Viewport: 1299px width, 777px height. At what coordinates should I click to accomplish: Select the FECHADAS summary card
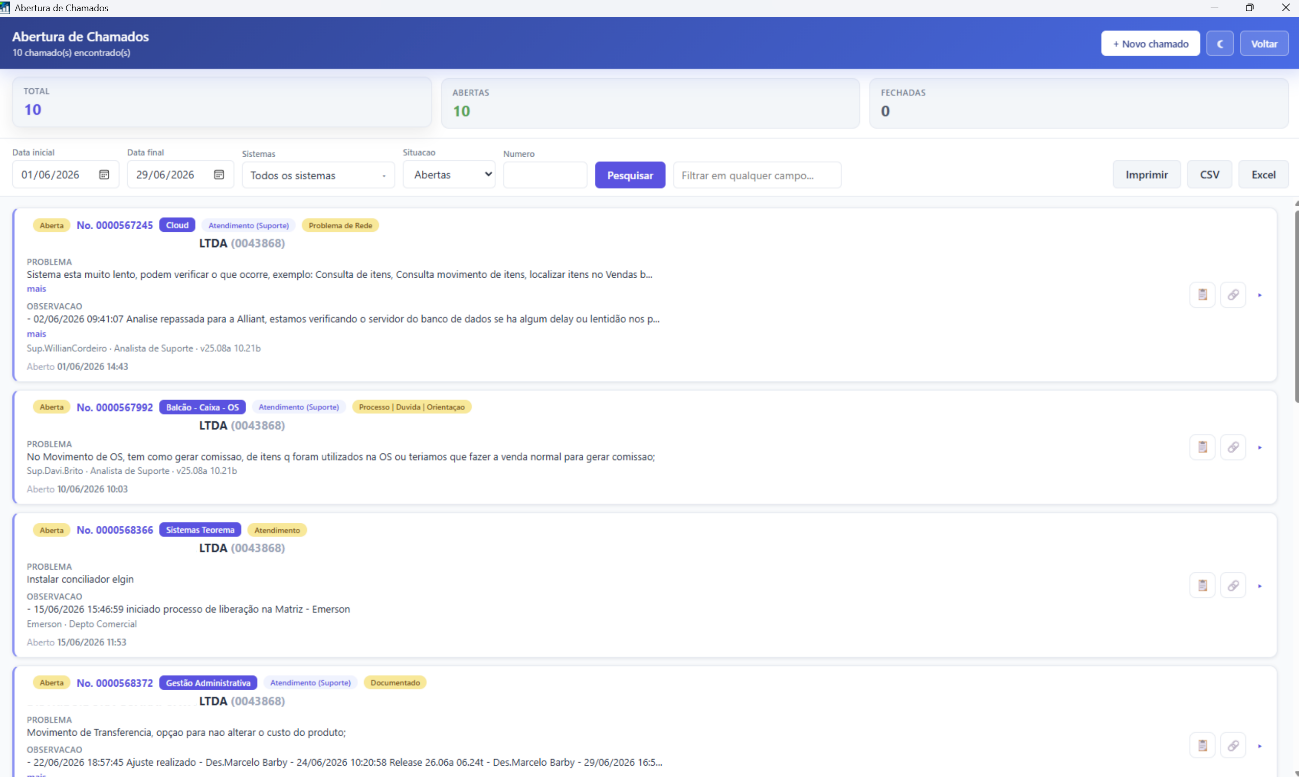coord(1078,103)
